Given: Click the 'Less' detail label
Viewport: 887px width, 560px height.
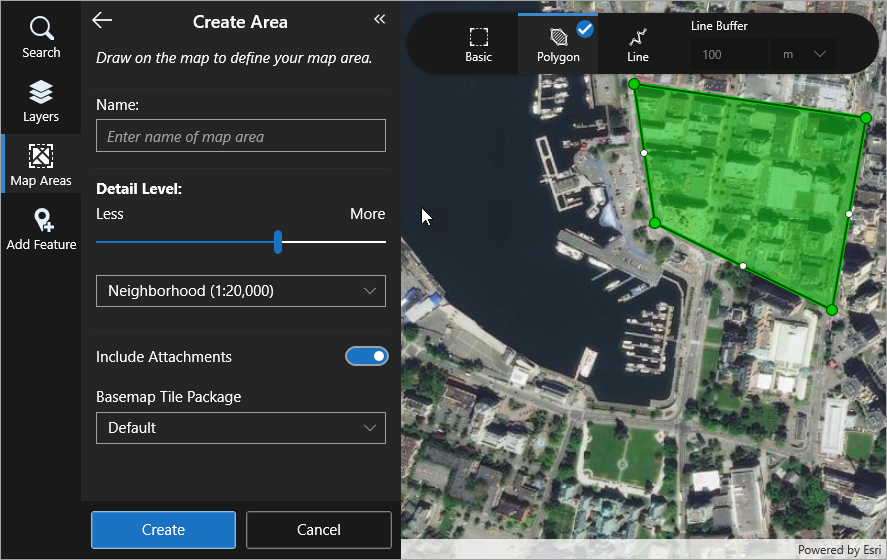Looking at the screenshot, I should pyautogui.click(x=110, y=214).
